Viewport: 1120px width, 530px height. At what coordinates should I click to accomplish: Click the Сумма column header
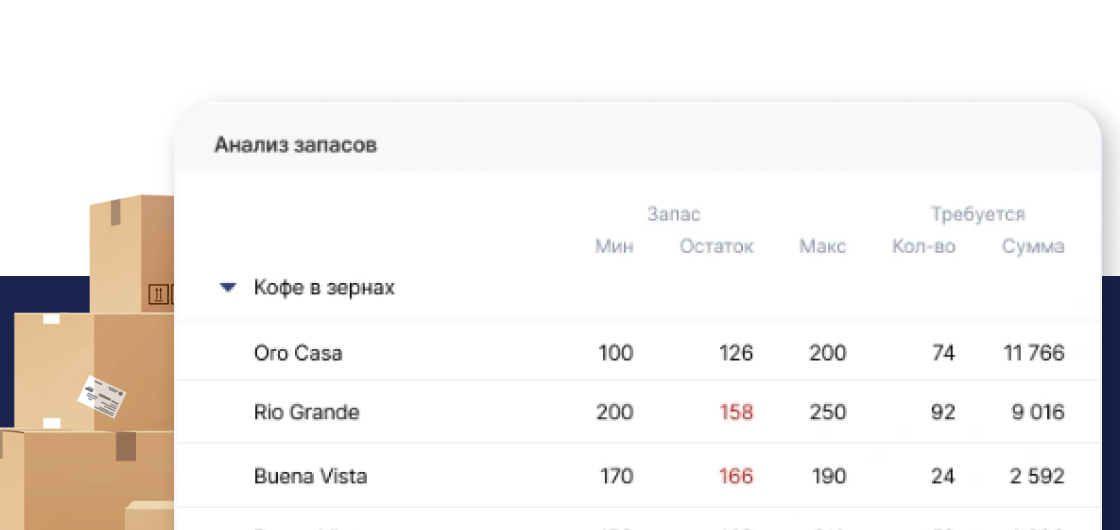coord(1033,247)
